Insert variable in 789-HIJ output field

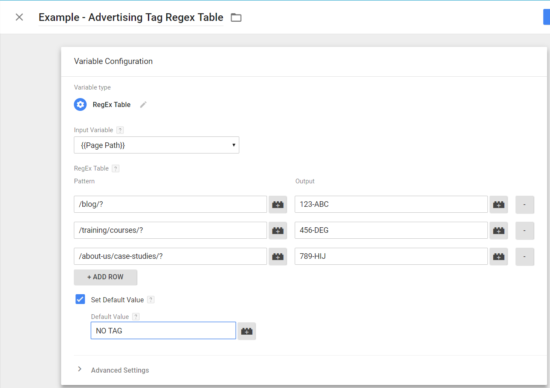[498, 256]
